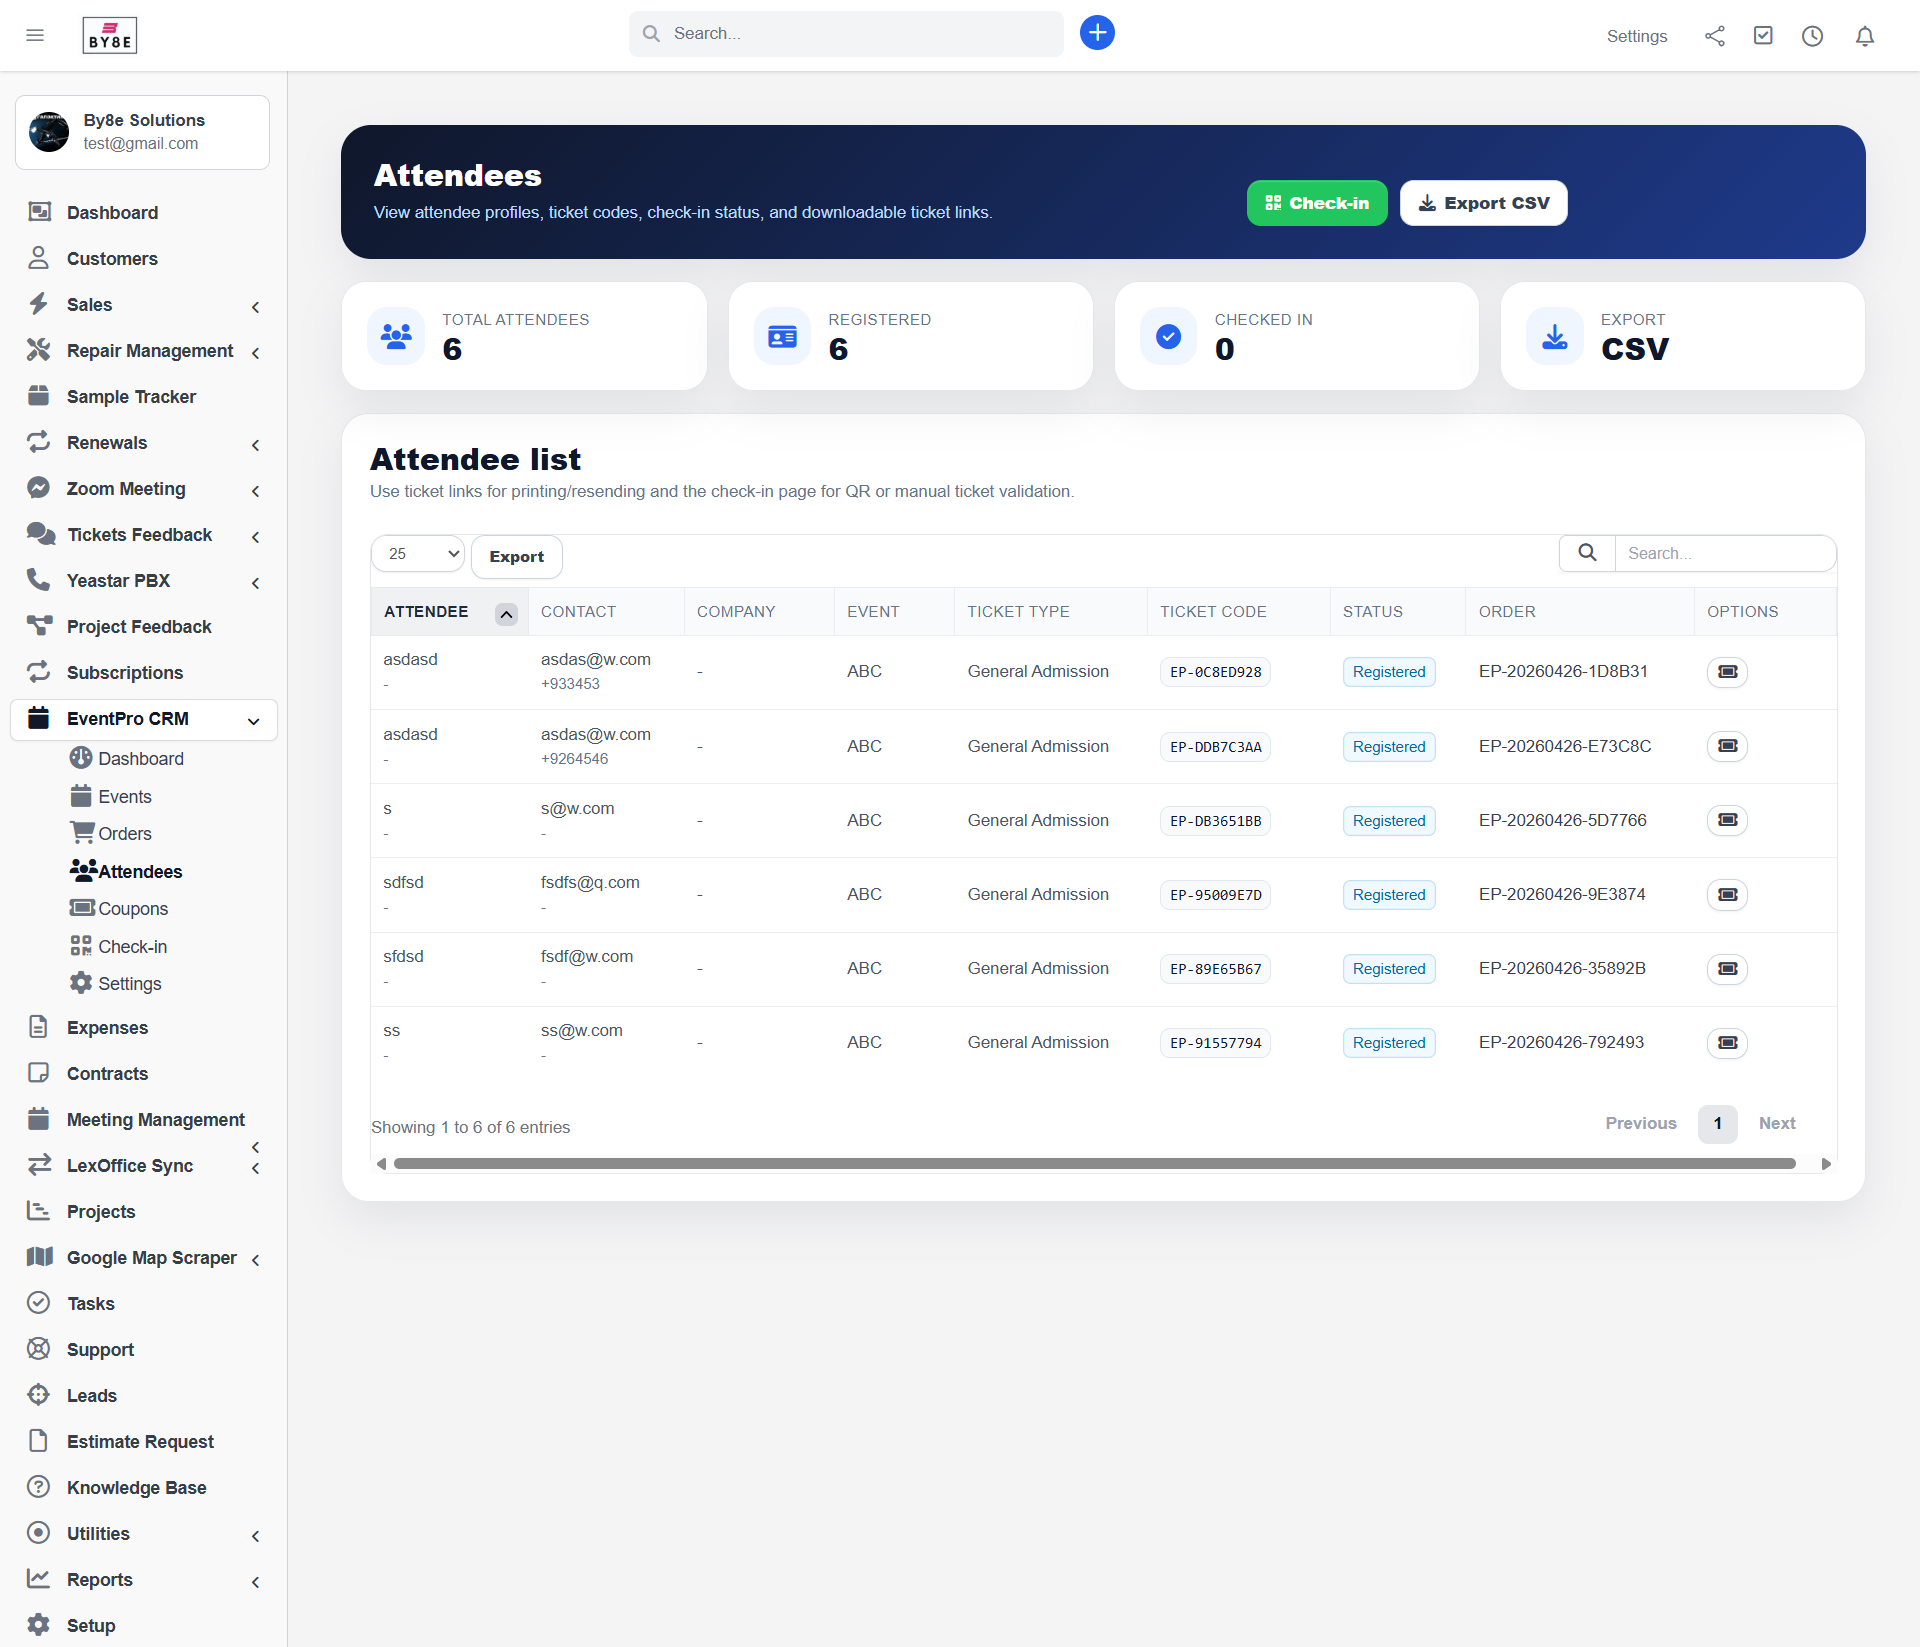This screenshot has height=1647, width=1920.
Task: Open the 25 page length dropdown
Action: [x=418, y=554]
